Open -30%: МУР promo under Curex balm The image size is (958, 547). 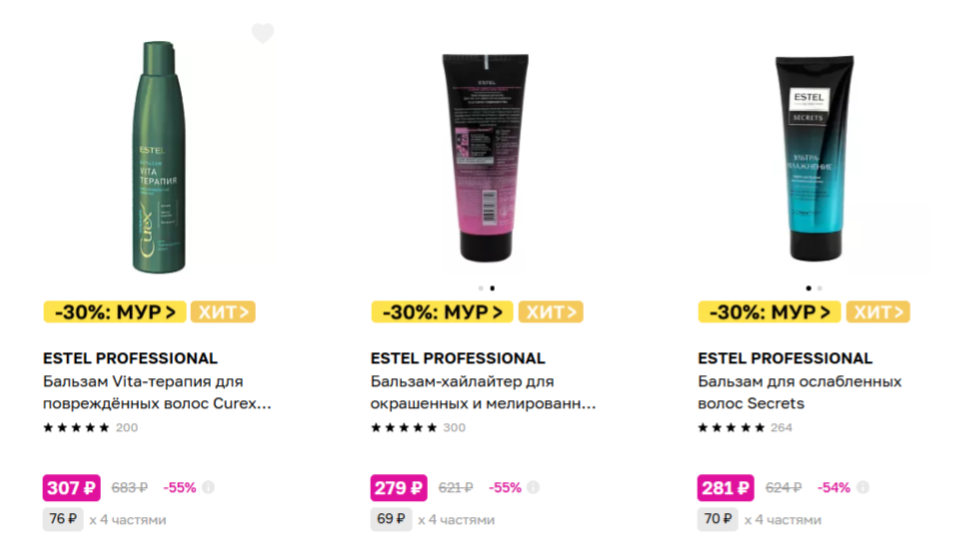pyautogui.click(x=115, y=312)
